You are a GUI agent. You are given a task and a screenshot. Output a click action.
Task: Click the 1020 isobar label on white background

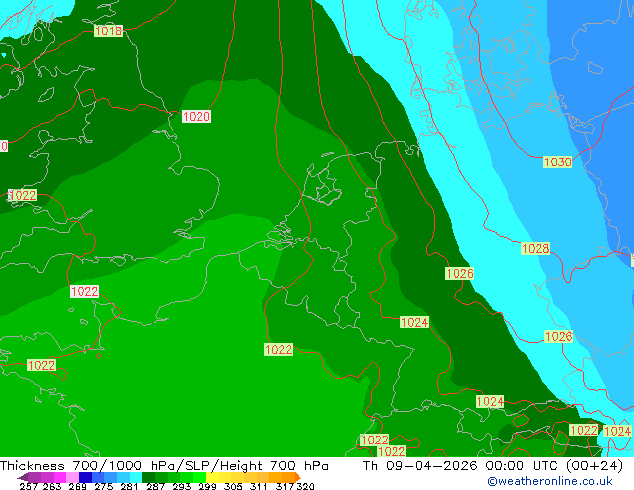(196, 116)
